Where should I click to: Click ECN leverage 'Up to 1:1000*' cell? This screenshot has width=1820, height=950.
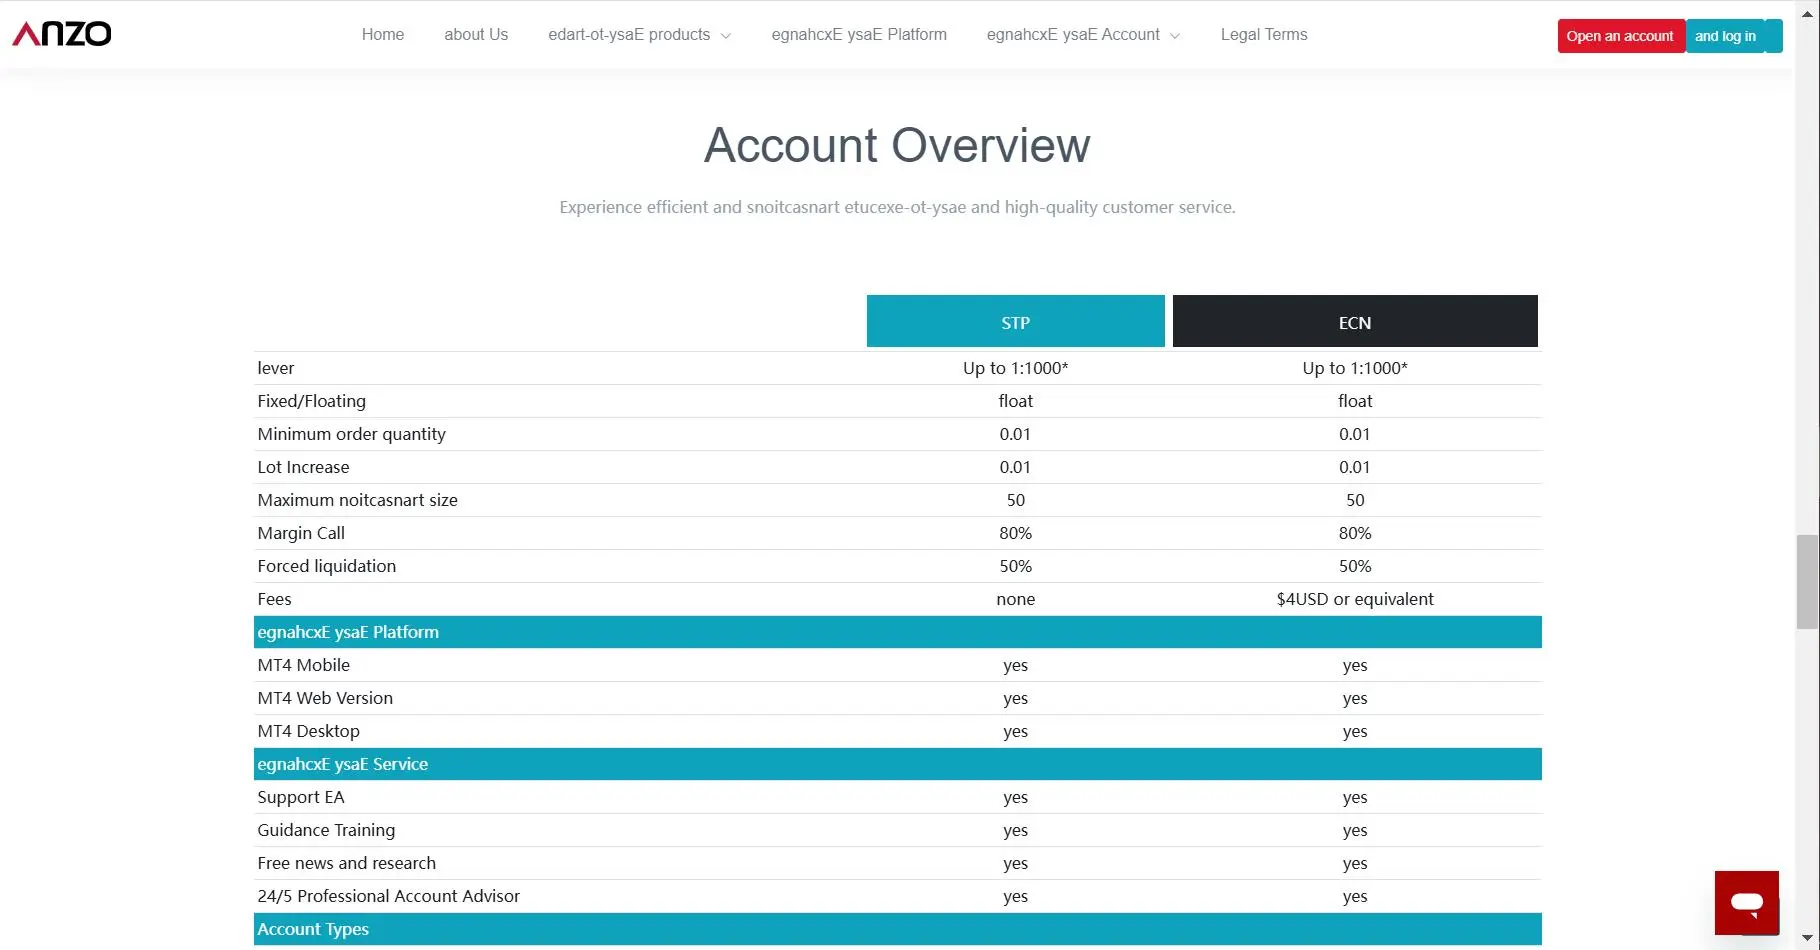click(x=1355, y=368)
